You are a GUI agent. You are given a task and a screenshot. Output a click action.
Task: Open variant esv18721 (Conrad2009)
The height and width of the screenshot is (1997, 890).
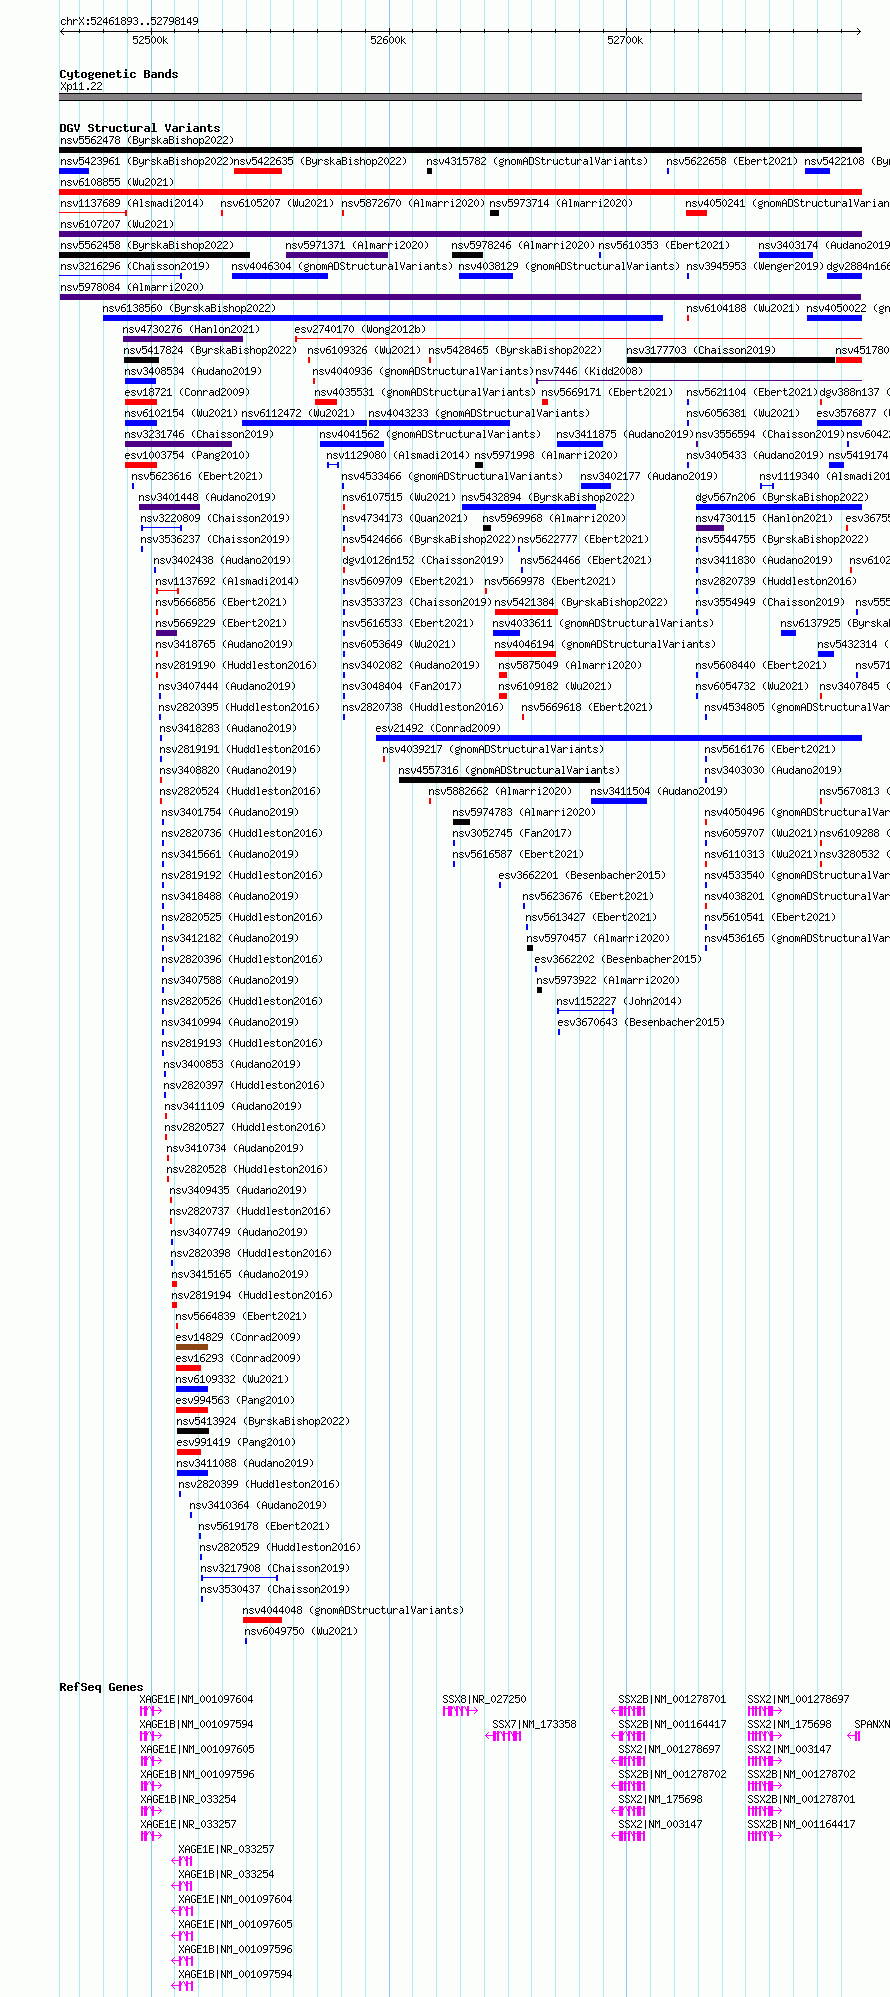187,392
